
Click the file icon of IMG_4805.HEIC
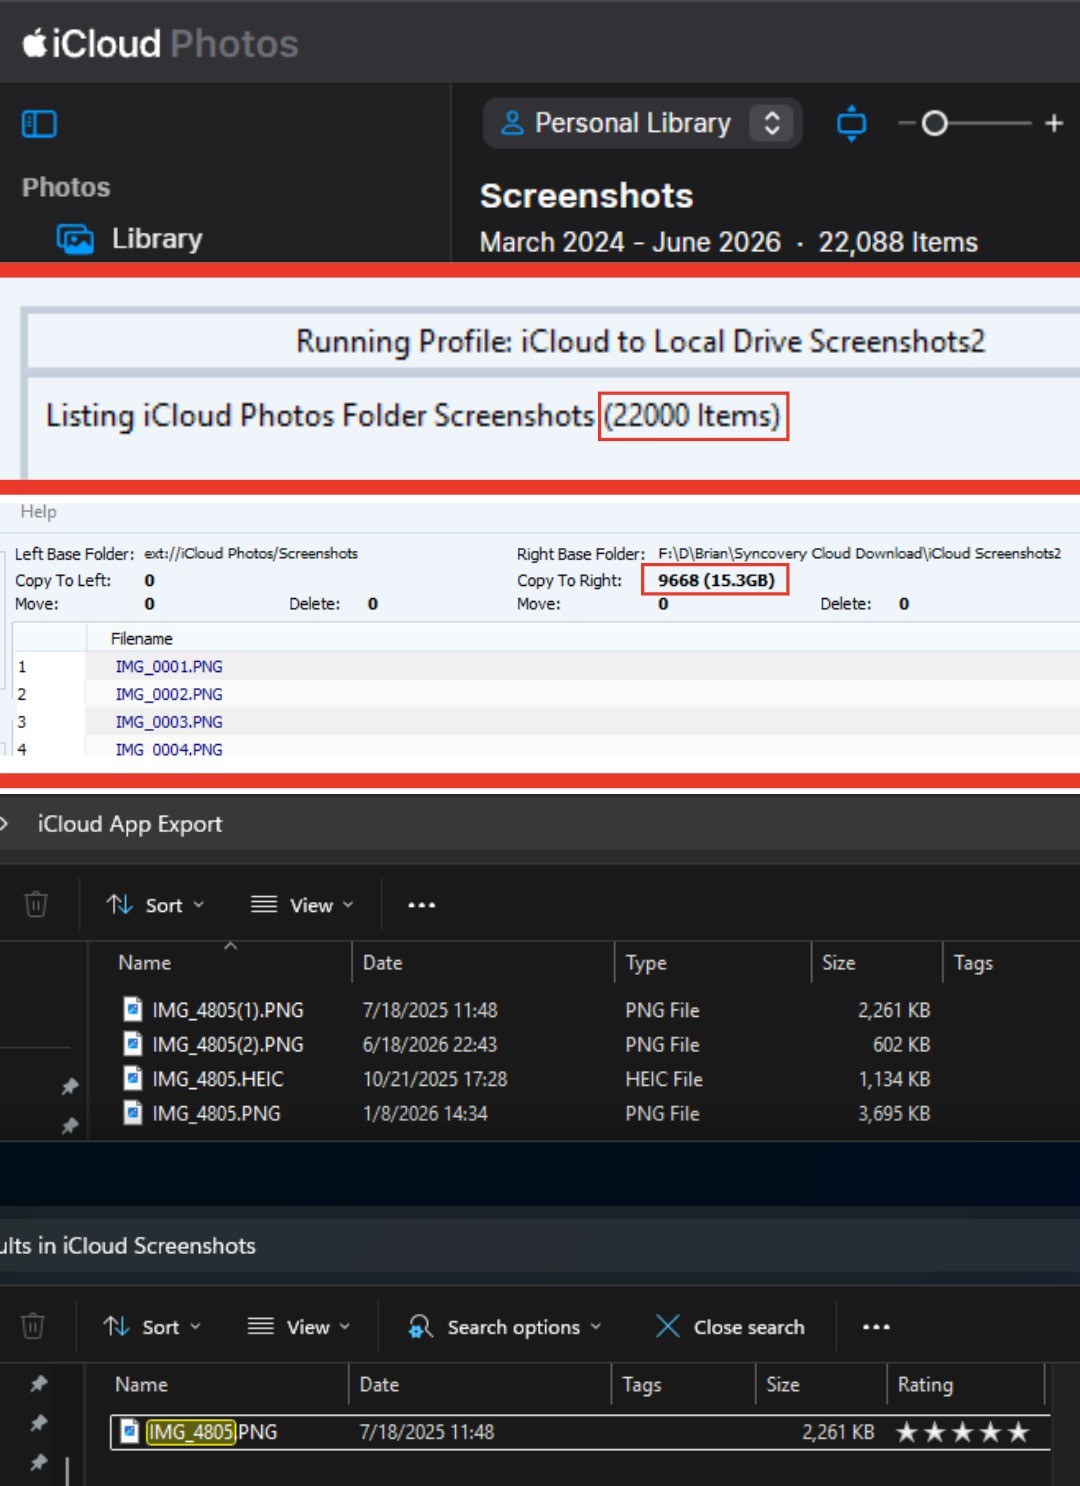(x=133, y=1078)
